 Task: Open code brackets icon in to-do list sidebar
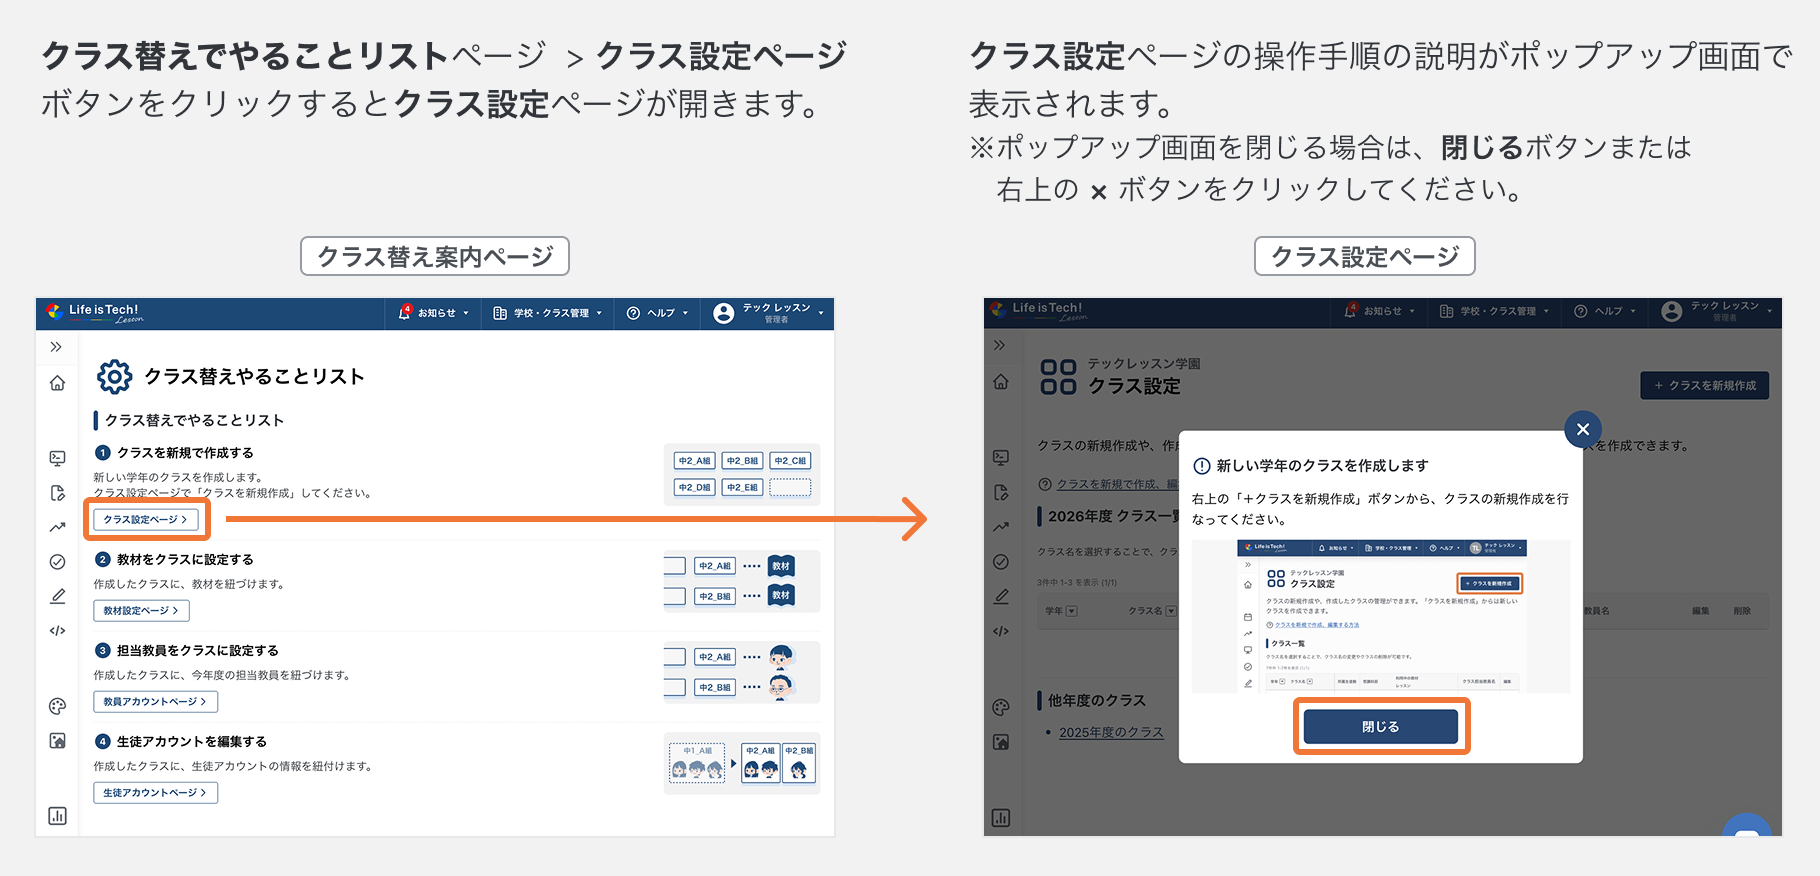point(57,631)
